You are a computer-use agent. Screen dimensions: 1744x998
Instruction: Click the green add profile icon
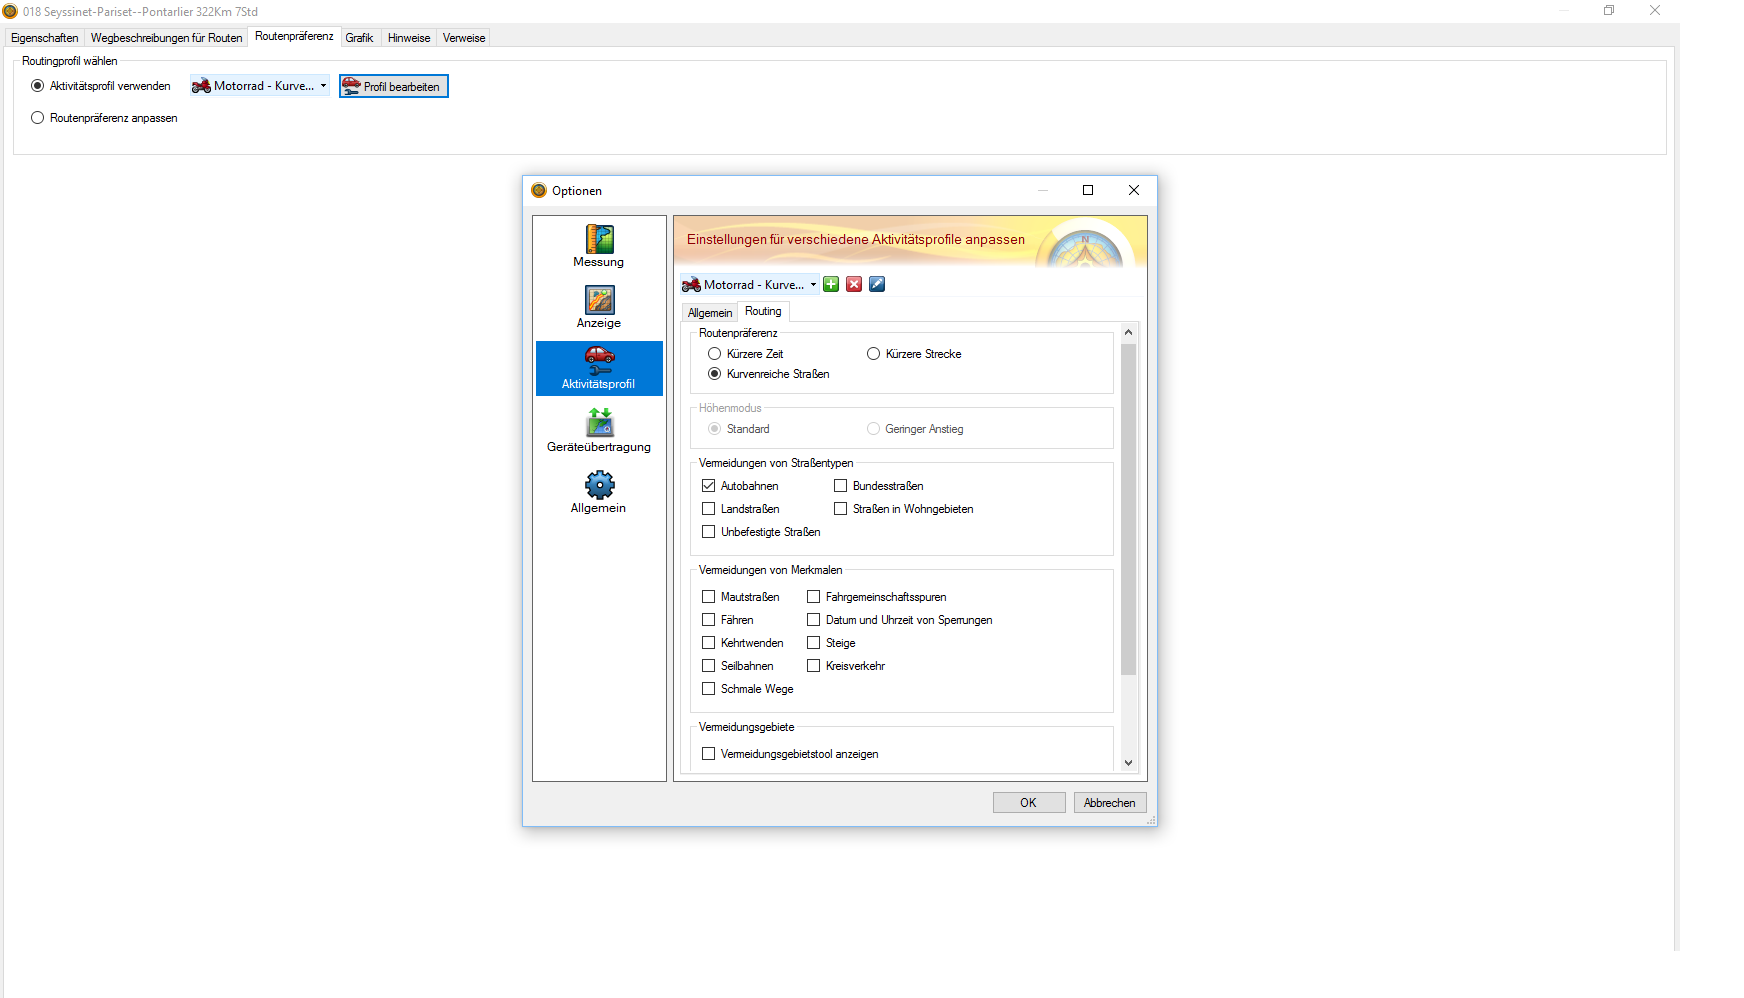point(831,285)
